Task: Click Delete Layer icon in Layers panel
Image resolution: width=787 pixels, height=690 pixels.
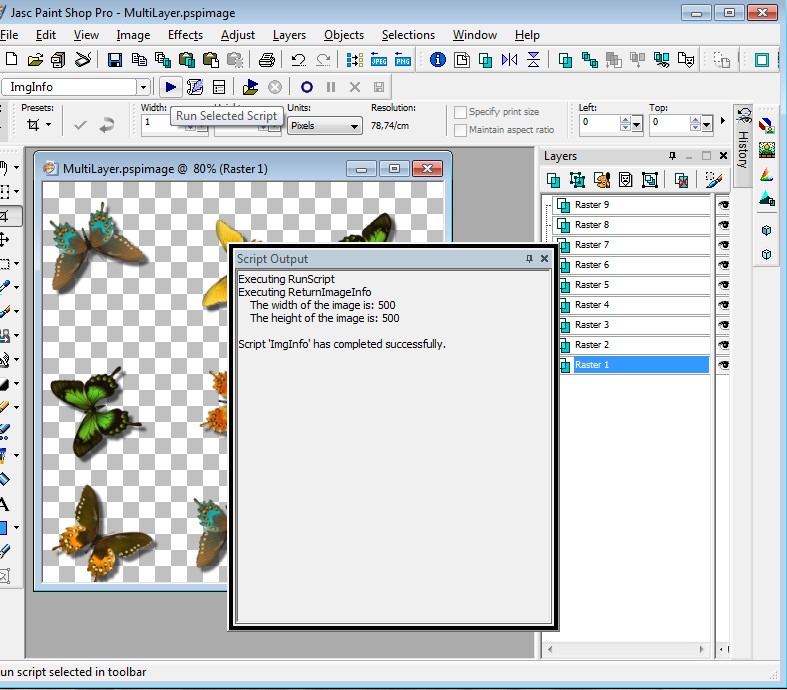Action: (x=681, y=180)
